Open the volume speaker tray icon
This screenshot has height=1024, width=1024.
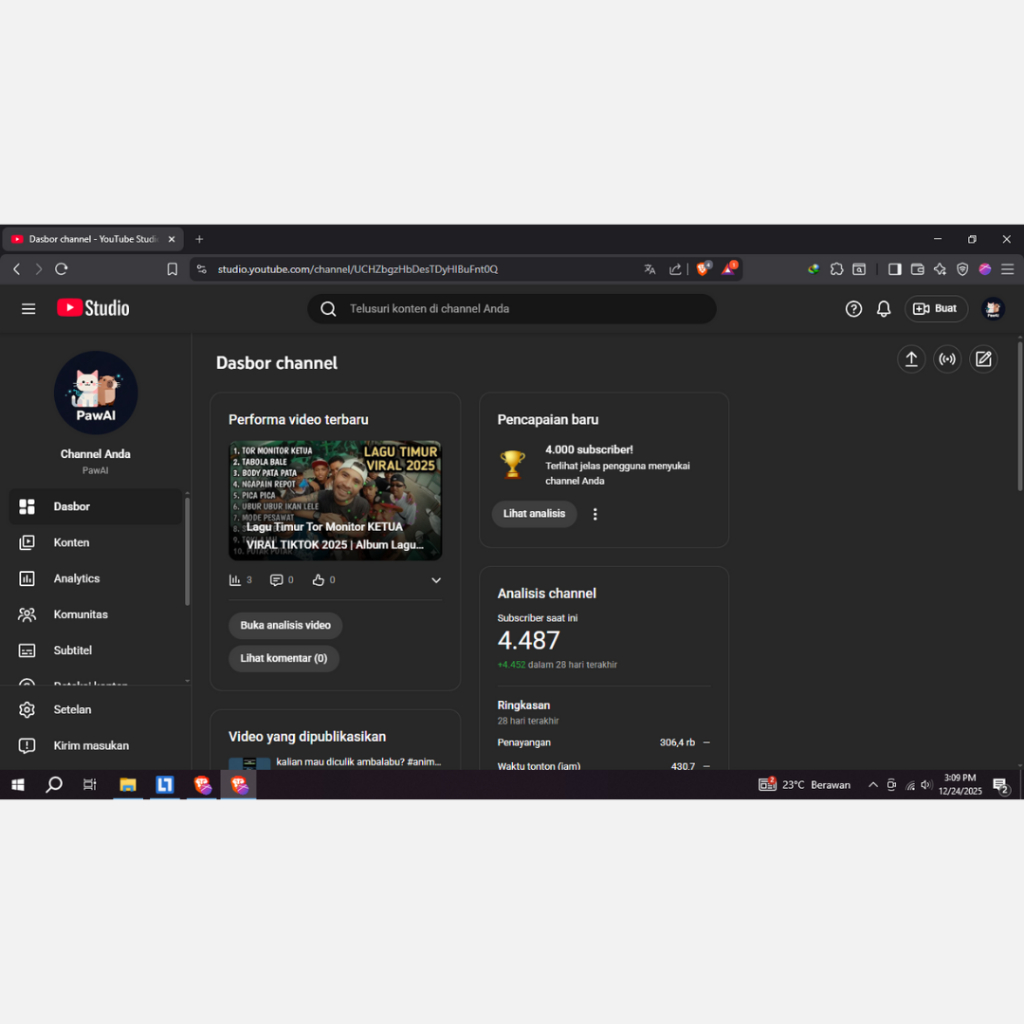tap(926, 784)
